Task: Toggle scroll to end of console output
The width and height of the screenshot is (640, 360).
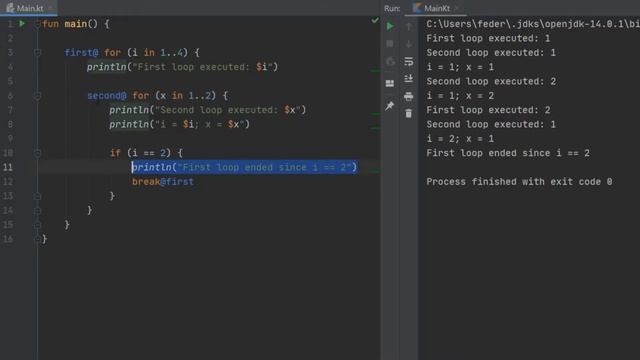Action: (x=409, y=79)
